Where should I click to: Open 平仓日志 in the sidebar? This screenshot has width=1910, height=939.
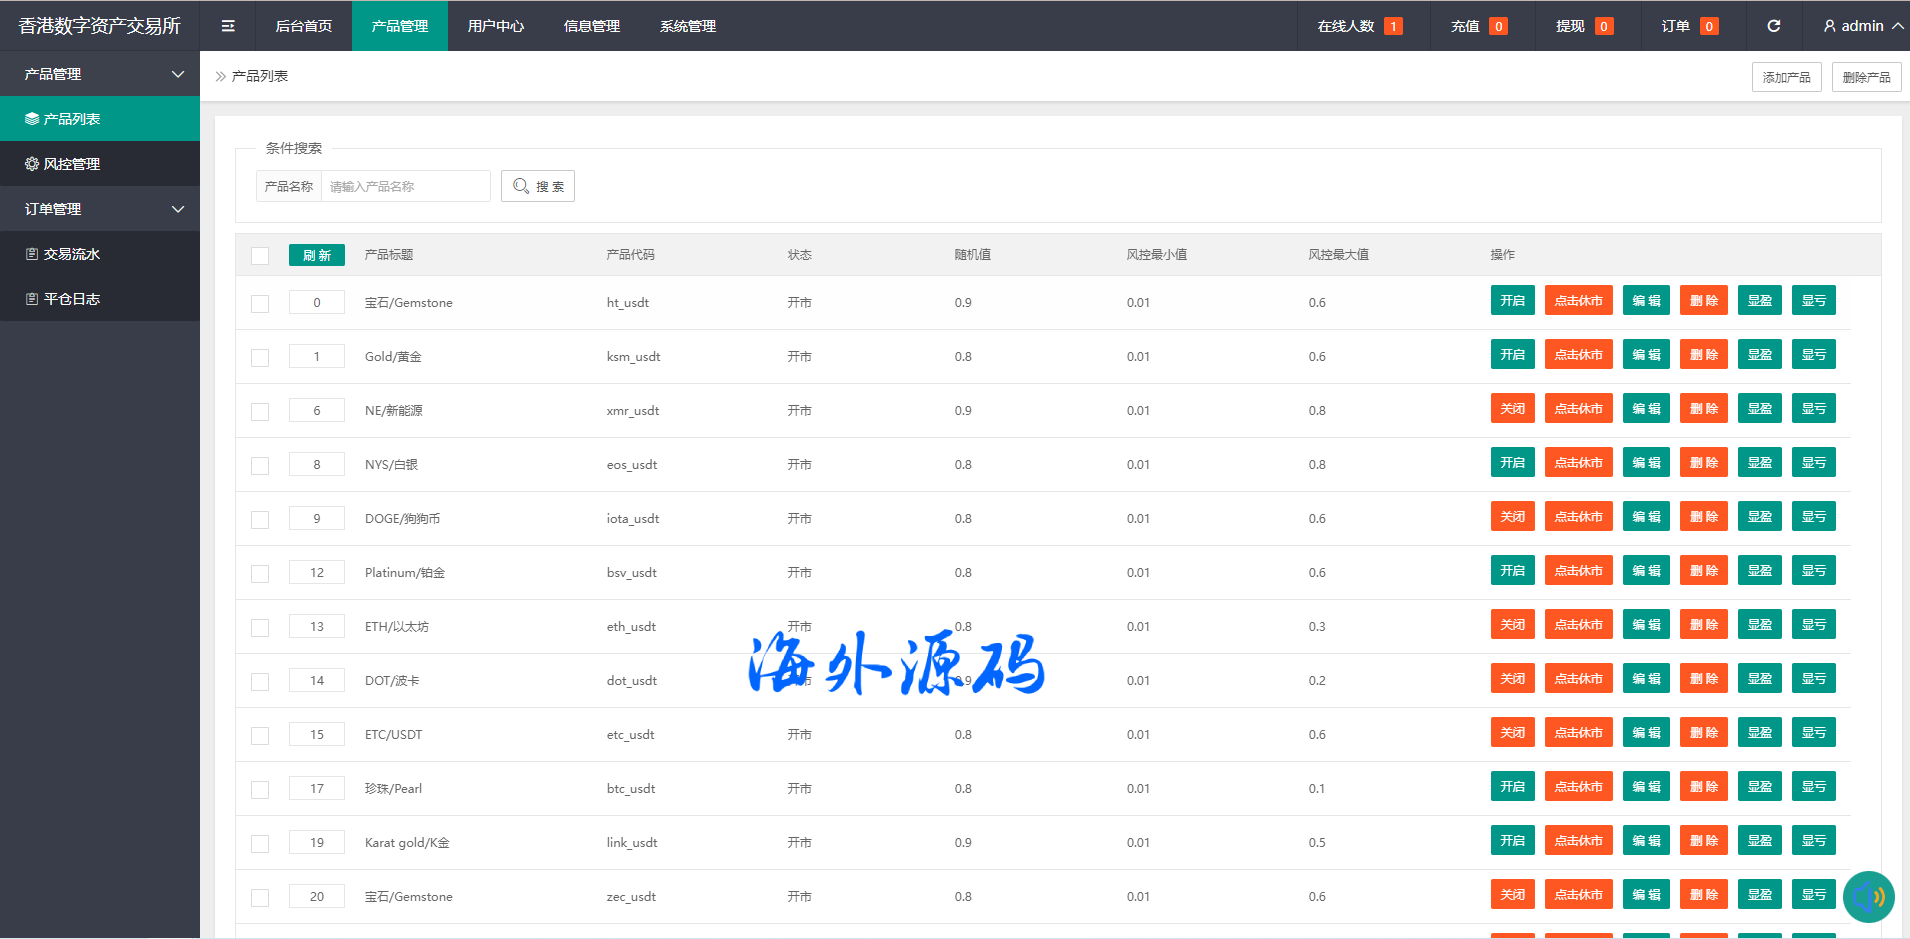[x=100, y=299]
